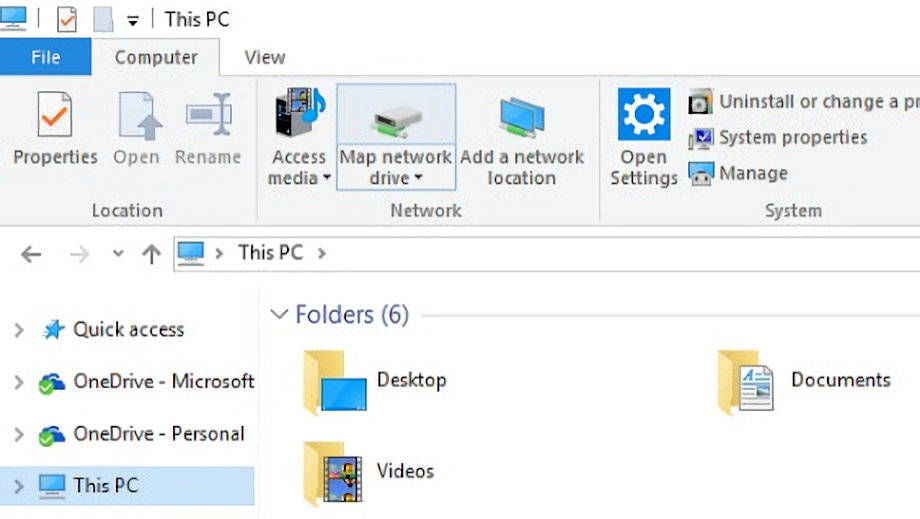Viewport: 920px width, 519px height.
Task: Click the Videos folder name
Action: pyautogui.click(x=405, y=471)
